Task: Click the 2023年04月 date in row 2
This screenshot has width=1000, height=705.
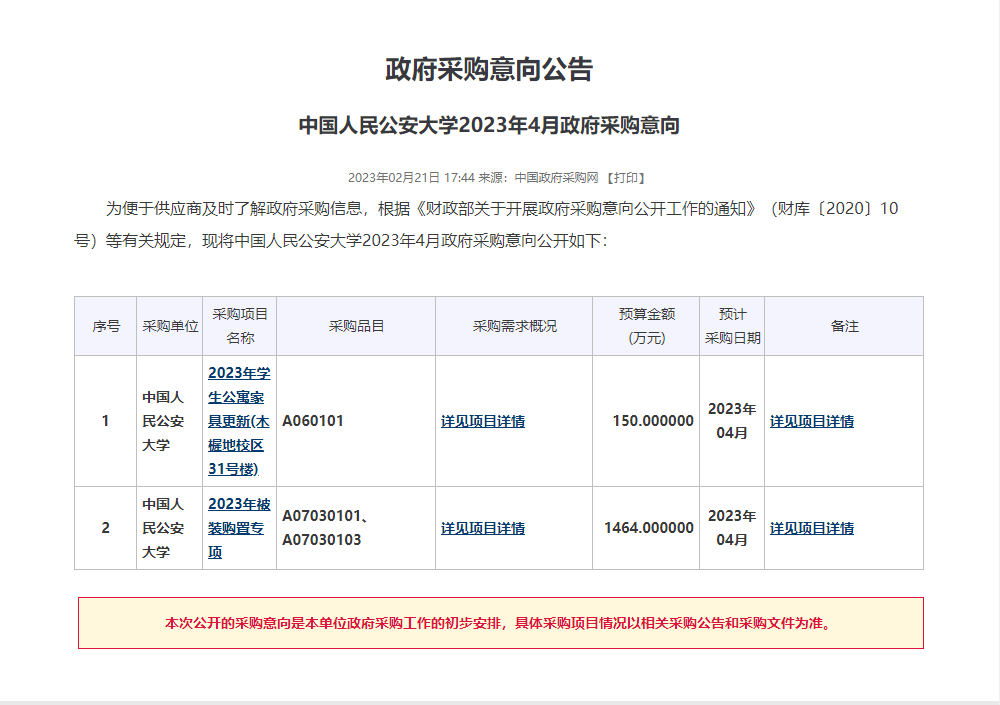Action: [732, 528]
